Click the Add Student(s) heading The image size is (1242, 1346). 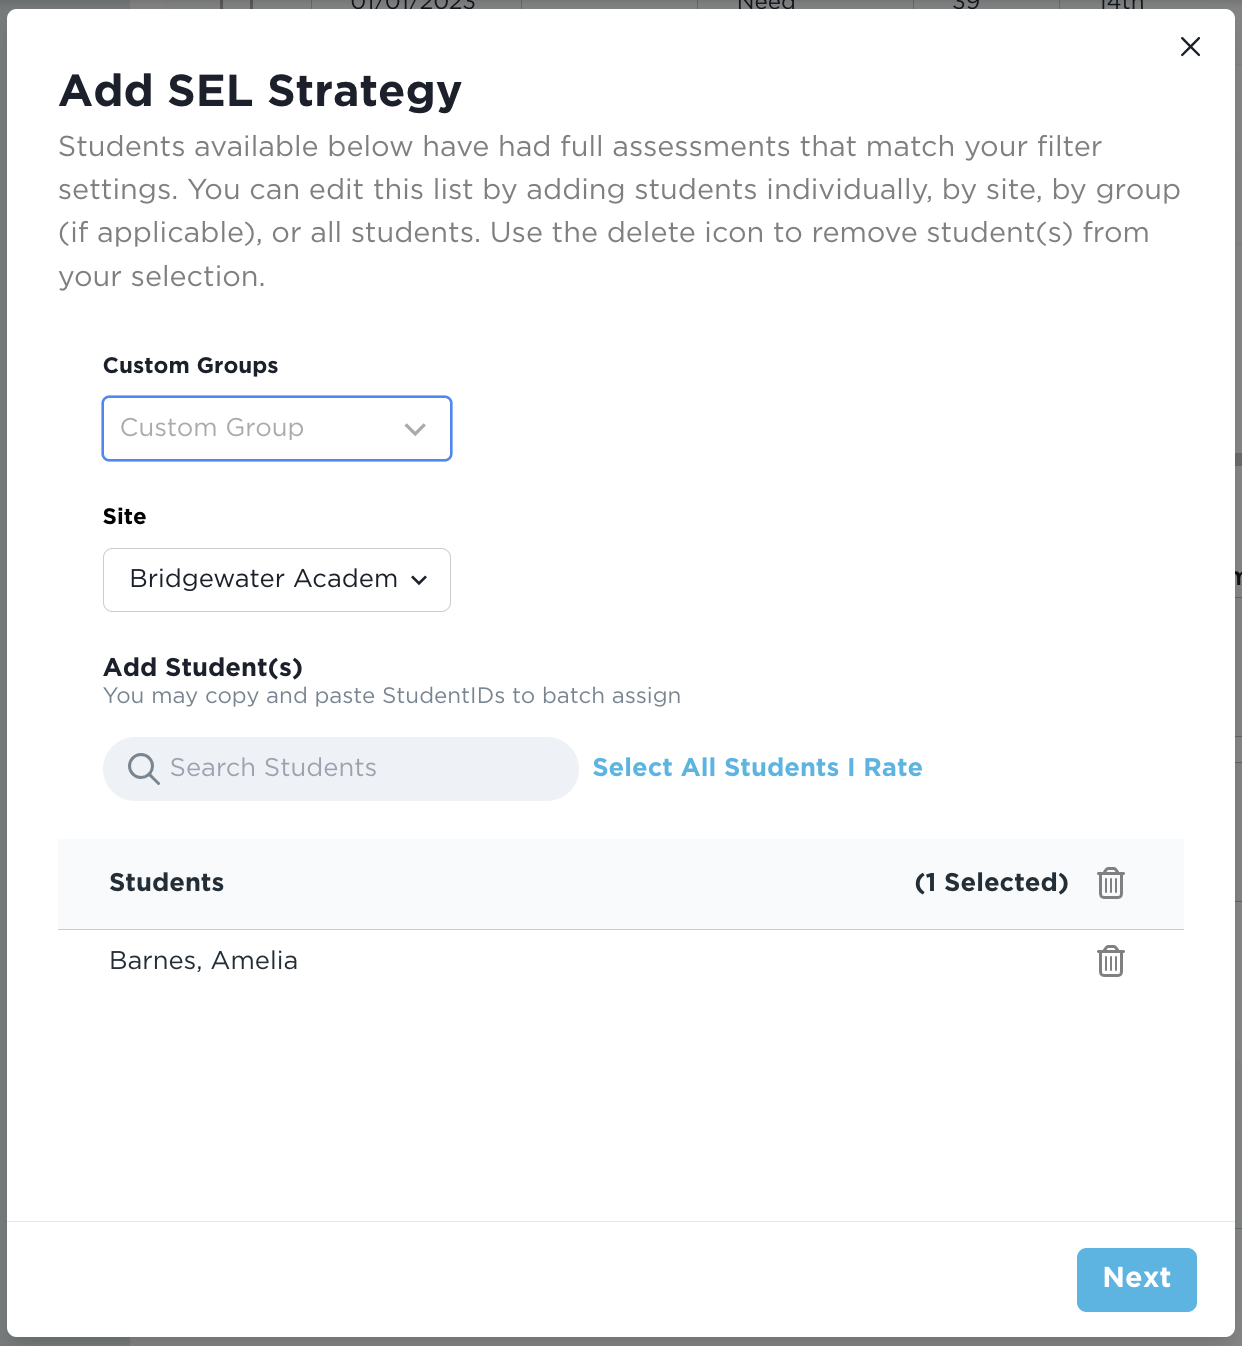pyautogui.click(x=203, y=666)
